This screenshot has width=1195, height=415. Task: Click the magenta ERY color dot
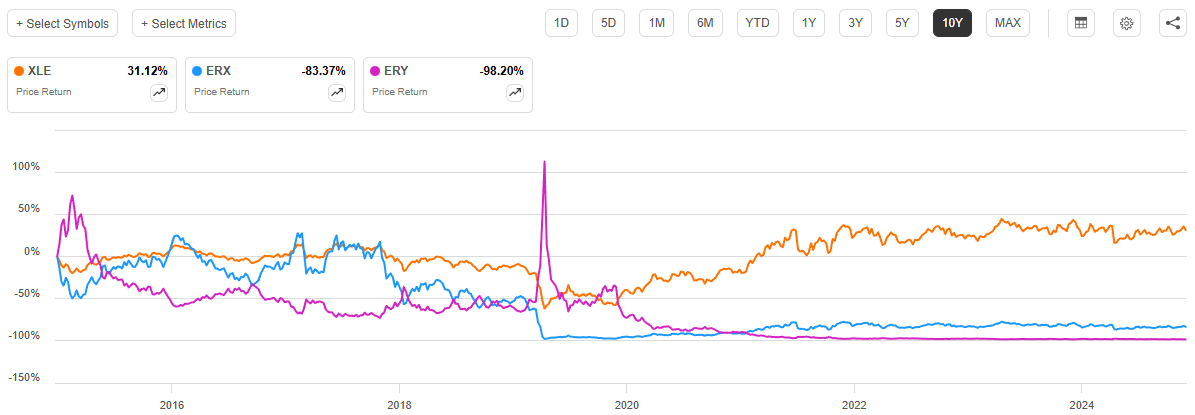click(x=376, y=71)
